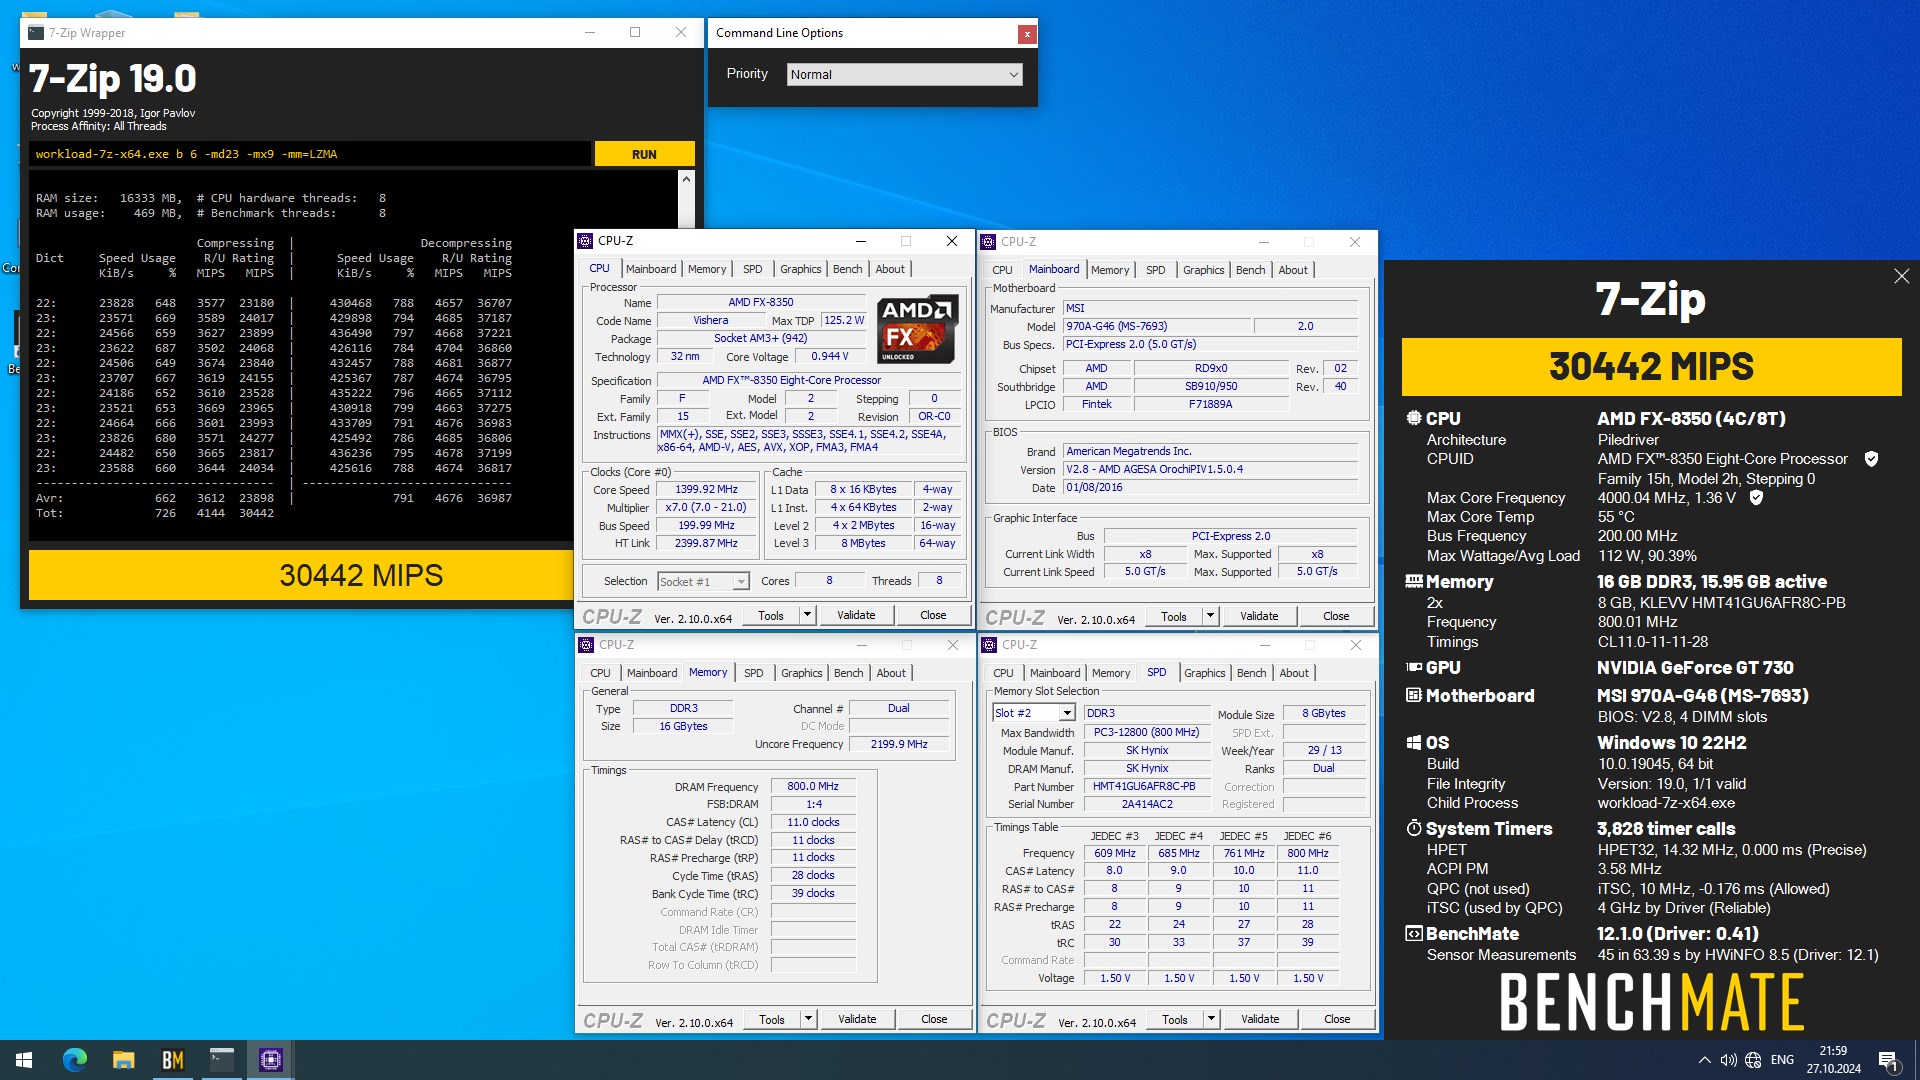This screenshot has width=1920, height=1080.
Task: Click the CPU-Z icon in CPU window title bar
Action: pos(586,241)
